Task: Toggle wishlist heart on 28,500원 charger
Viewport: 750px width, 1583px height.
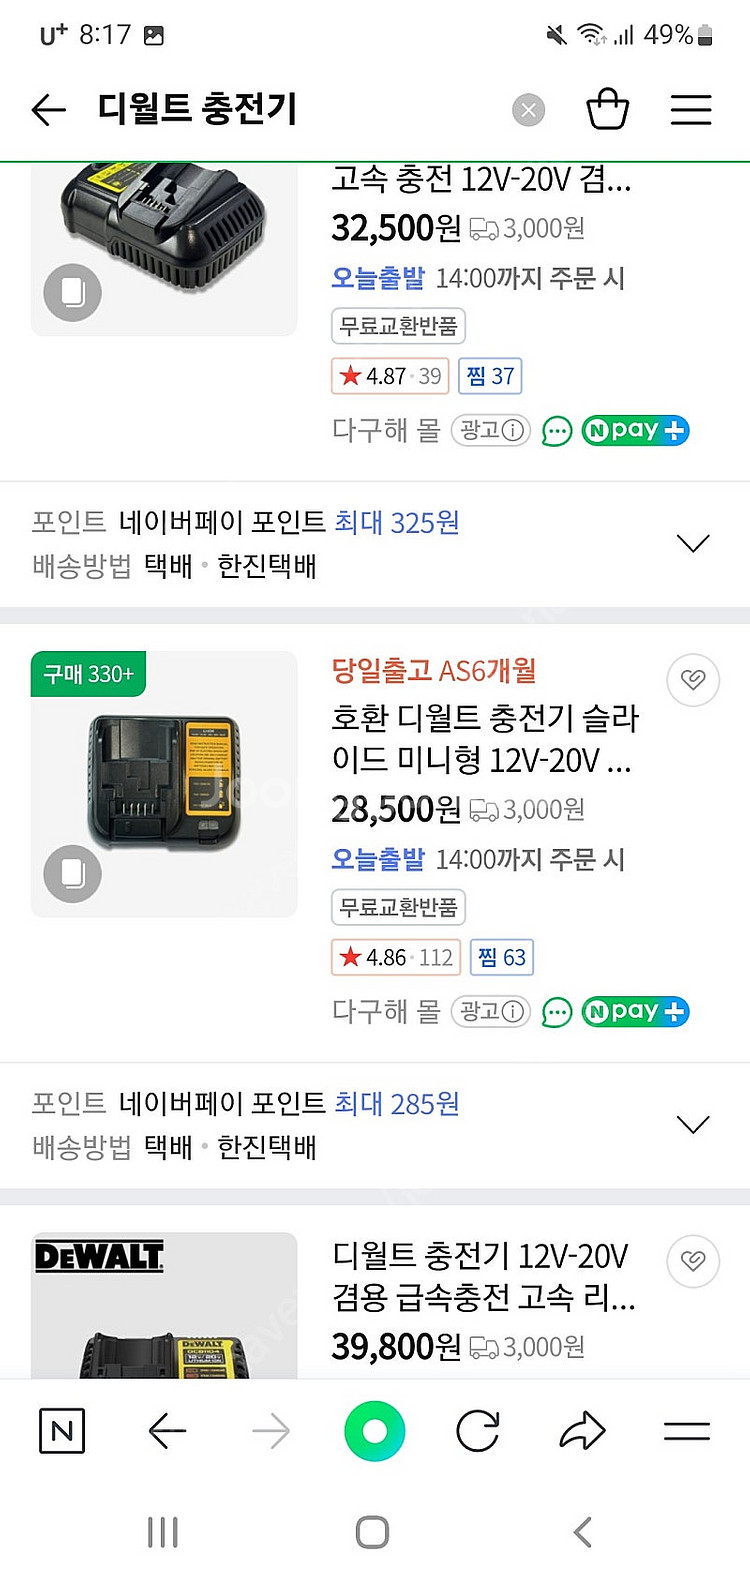Action: click(693, 680)
